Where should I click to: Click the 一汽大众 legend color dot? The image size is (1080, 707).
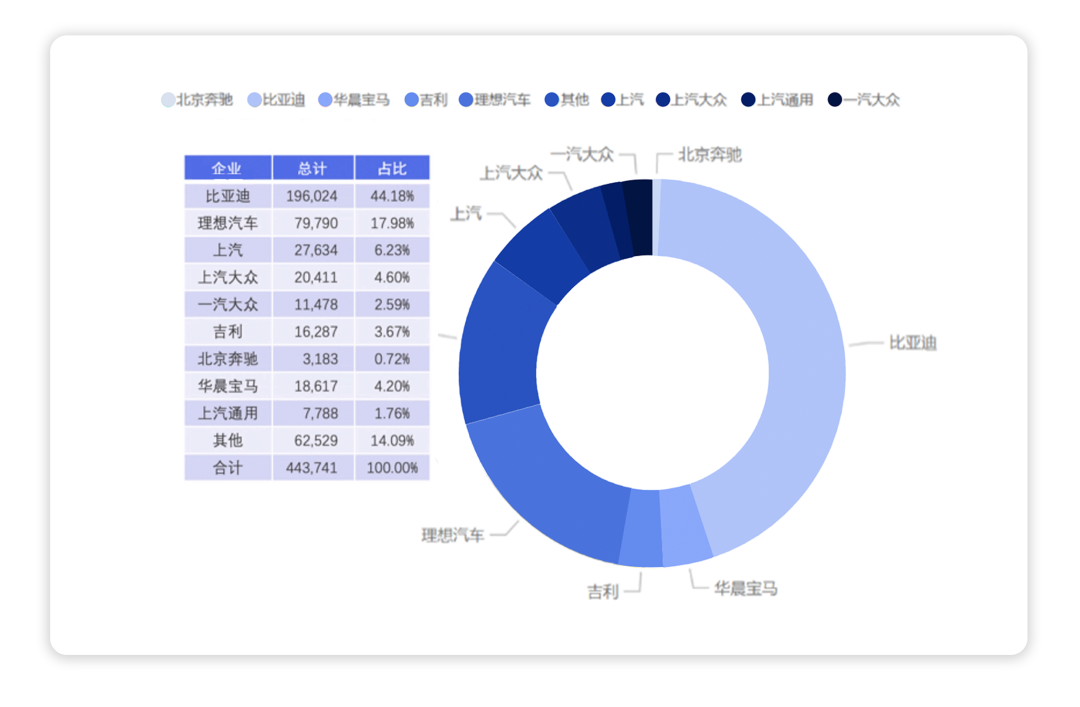click(835, 100)
